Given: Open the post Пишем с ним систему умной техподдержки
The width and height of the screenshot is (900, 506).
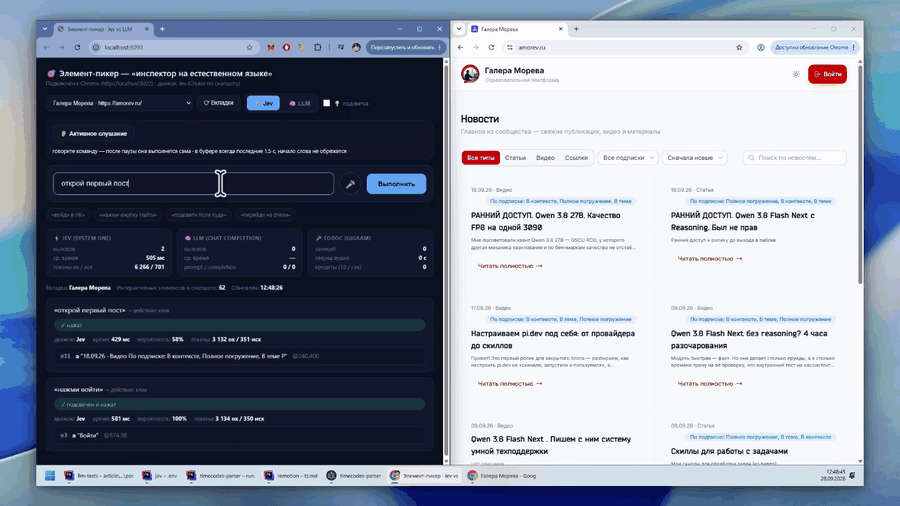Looking at the screenshot, I should pyautogui.click(x=550, y=445).
